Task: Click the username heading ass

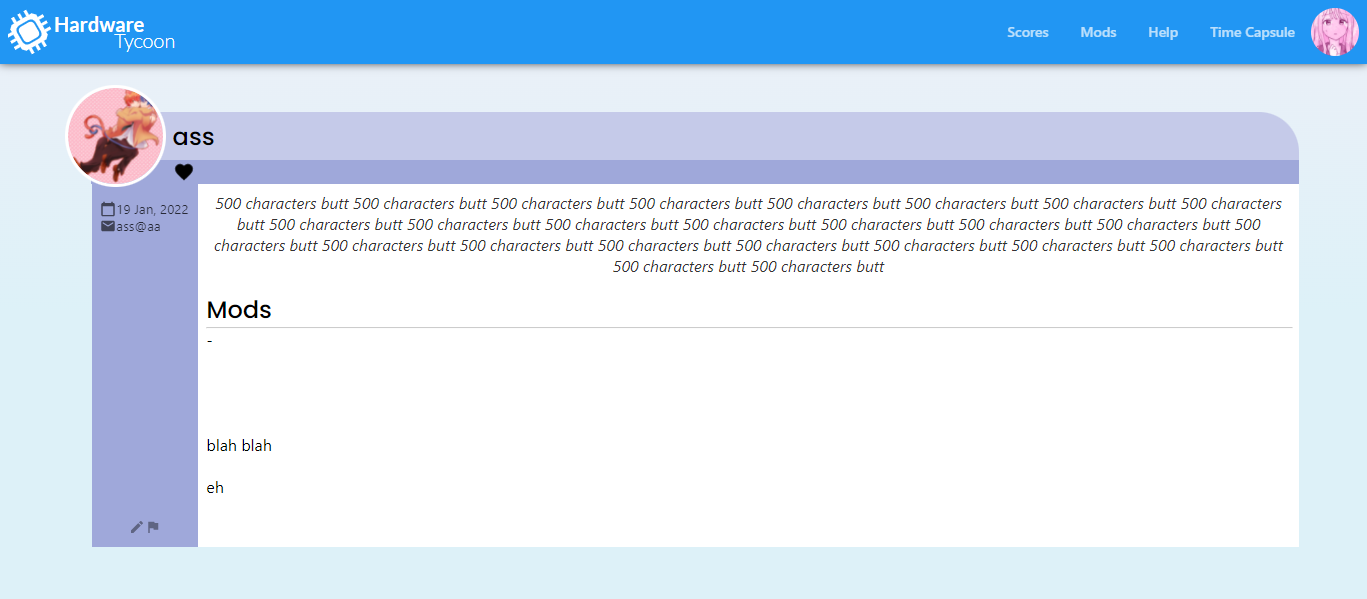Action: (x=194, y=137)
